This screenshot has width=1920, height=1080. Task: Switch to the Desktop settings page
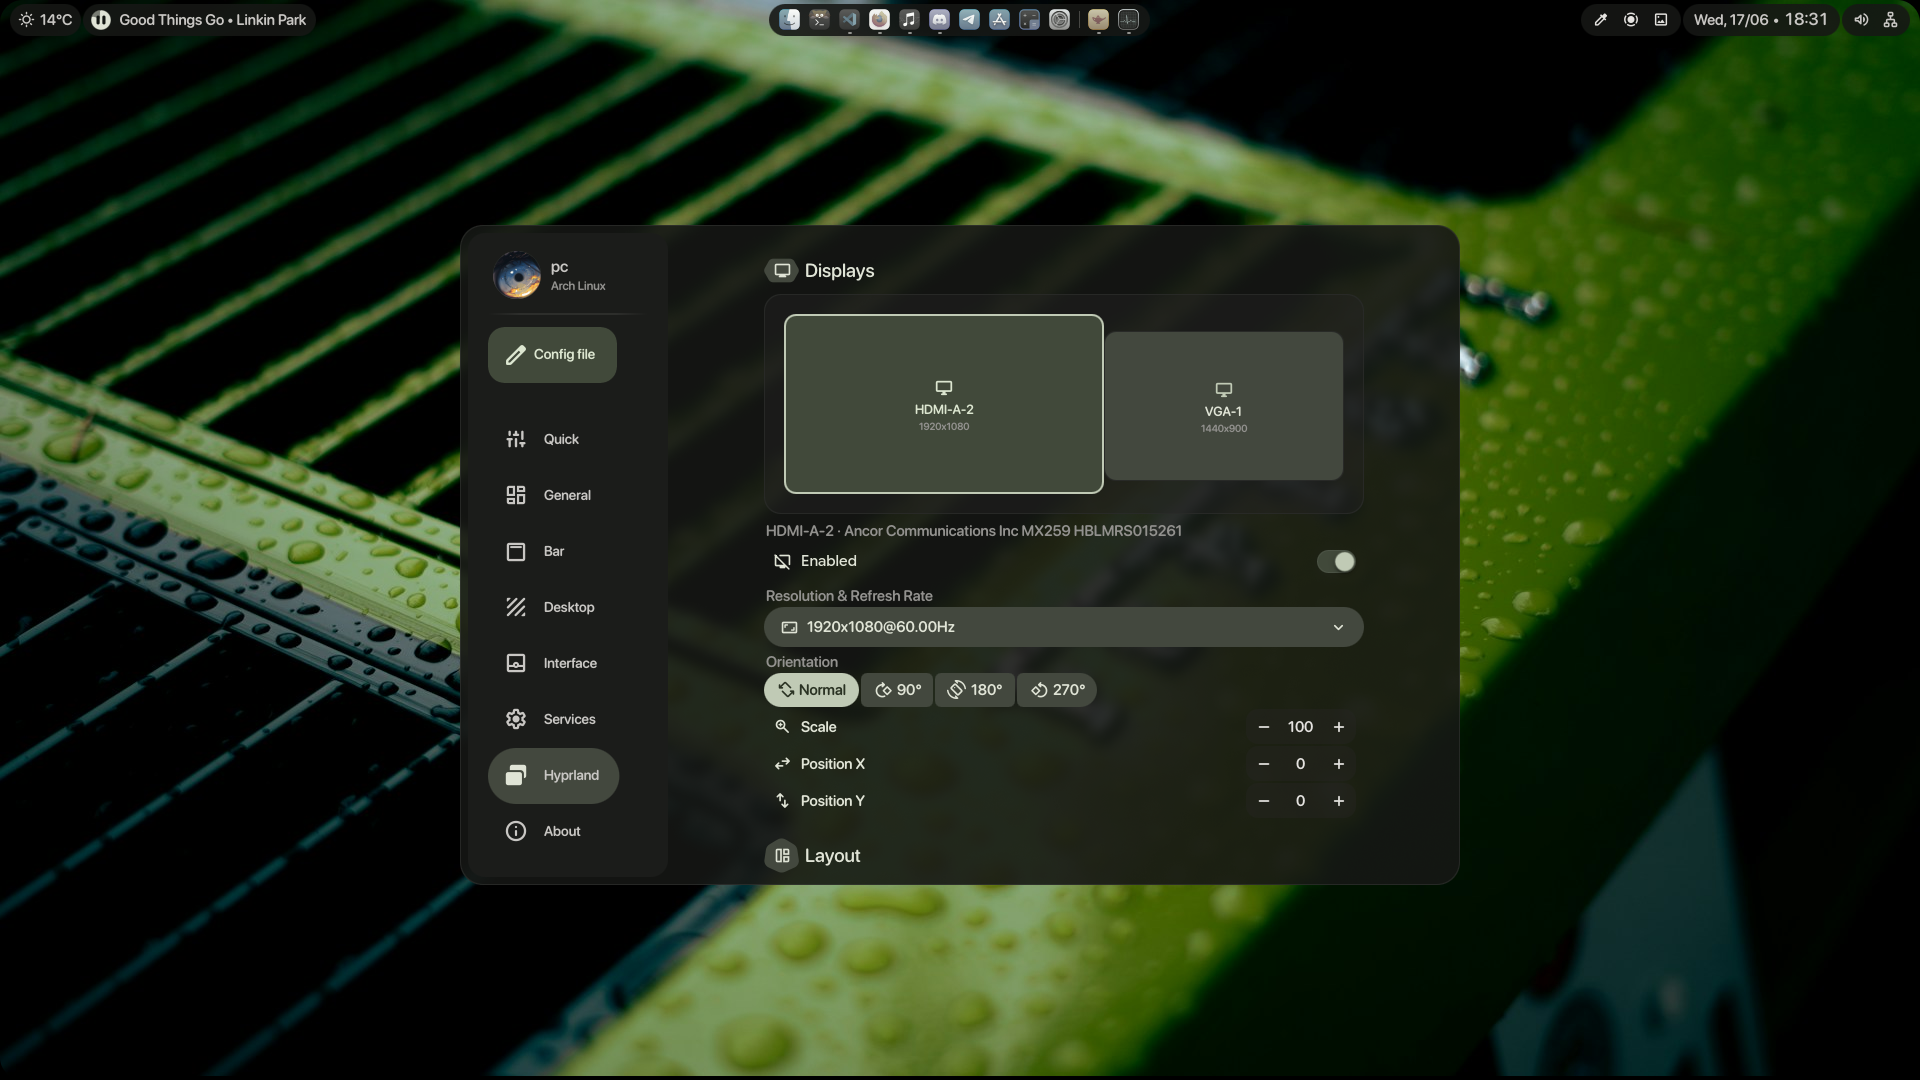553,607
